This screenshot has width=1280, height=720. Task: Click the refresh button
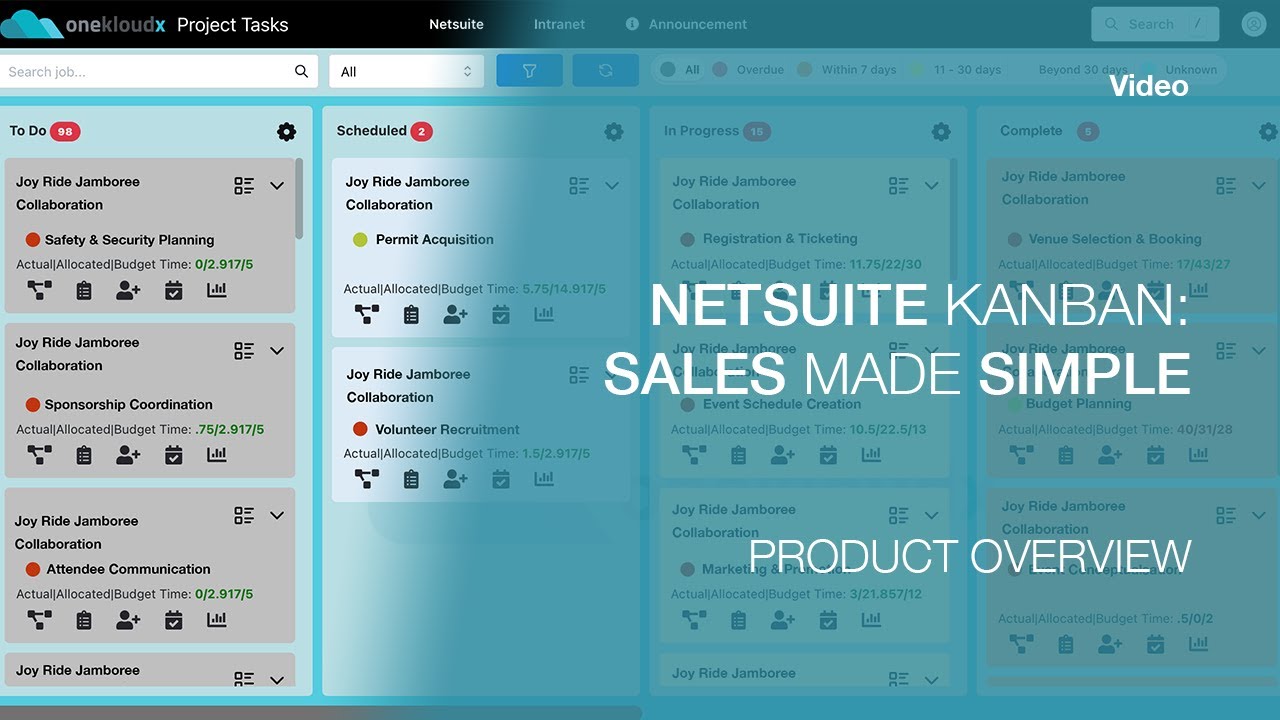tap(605, 71)
